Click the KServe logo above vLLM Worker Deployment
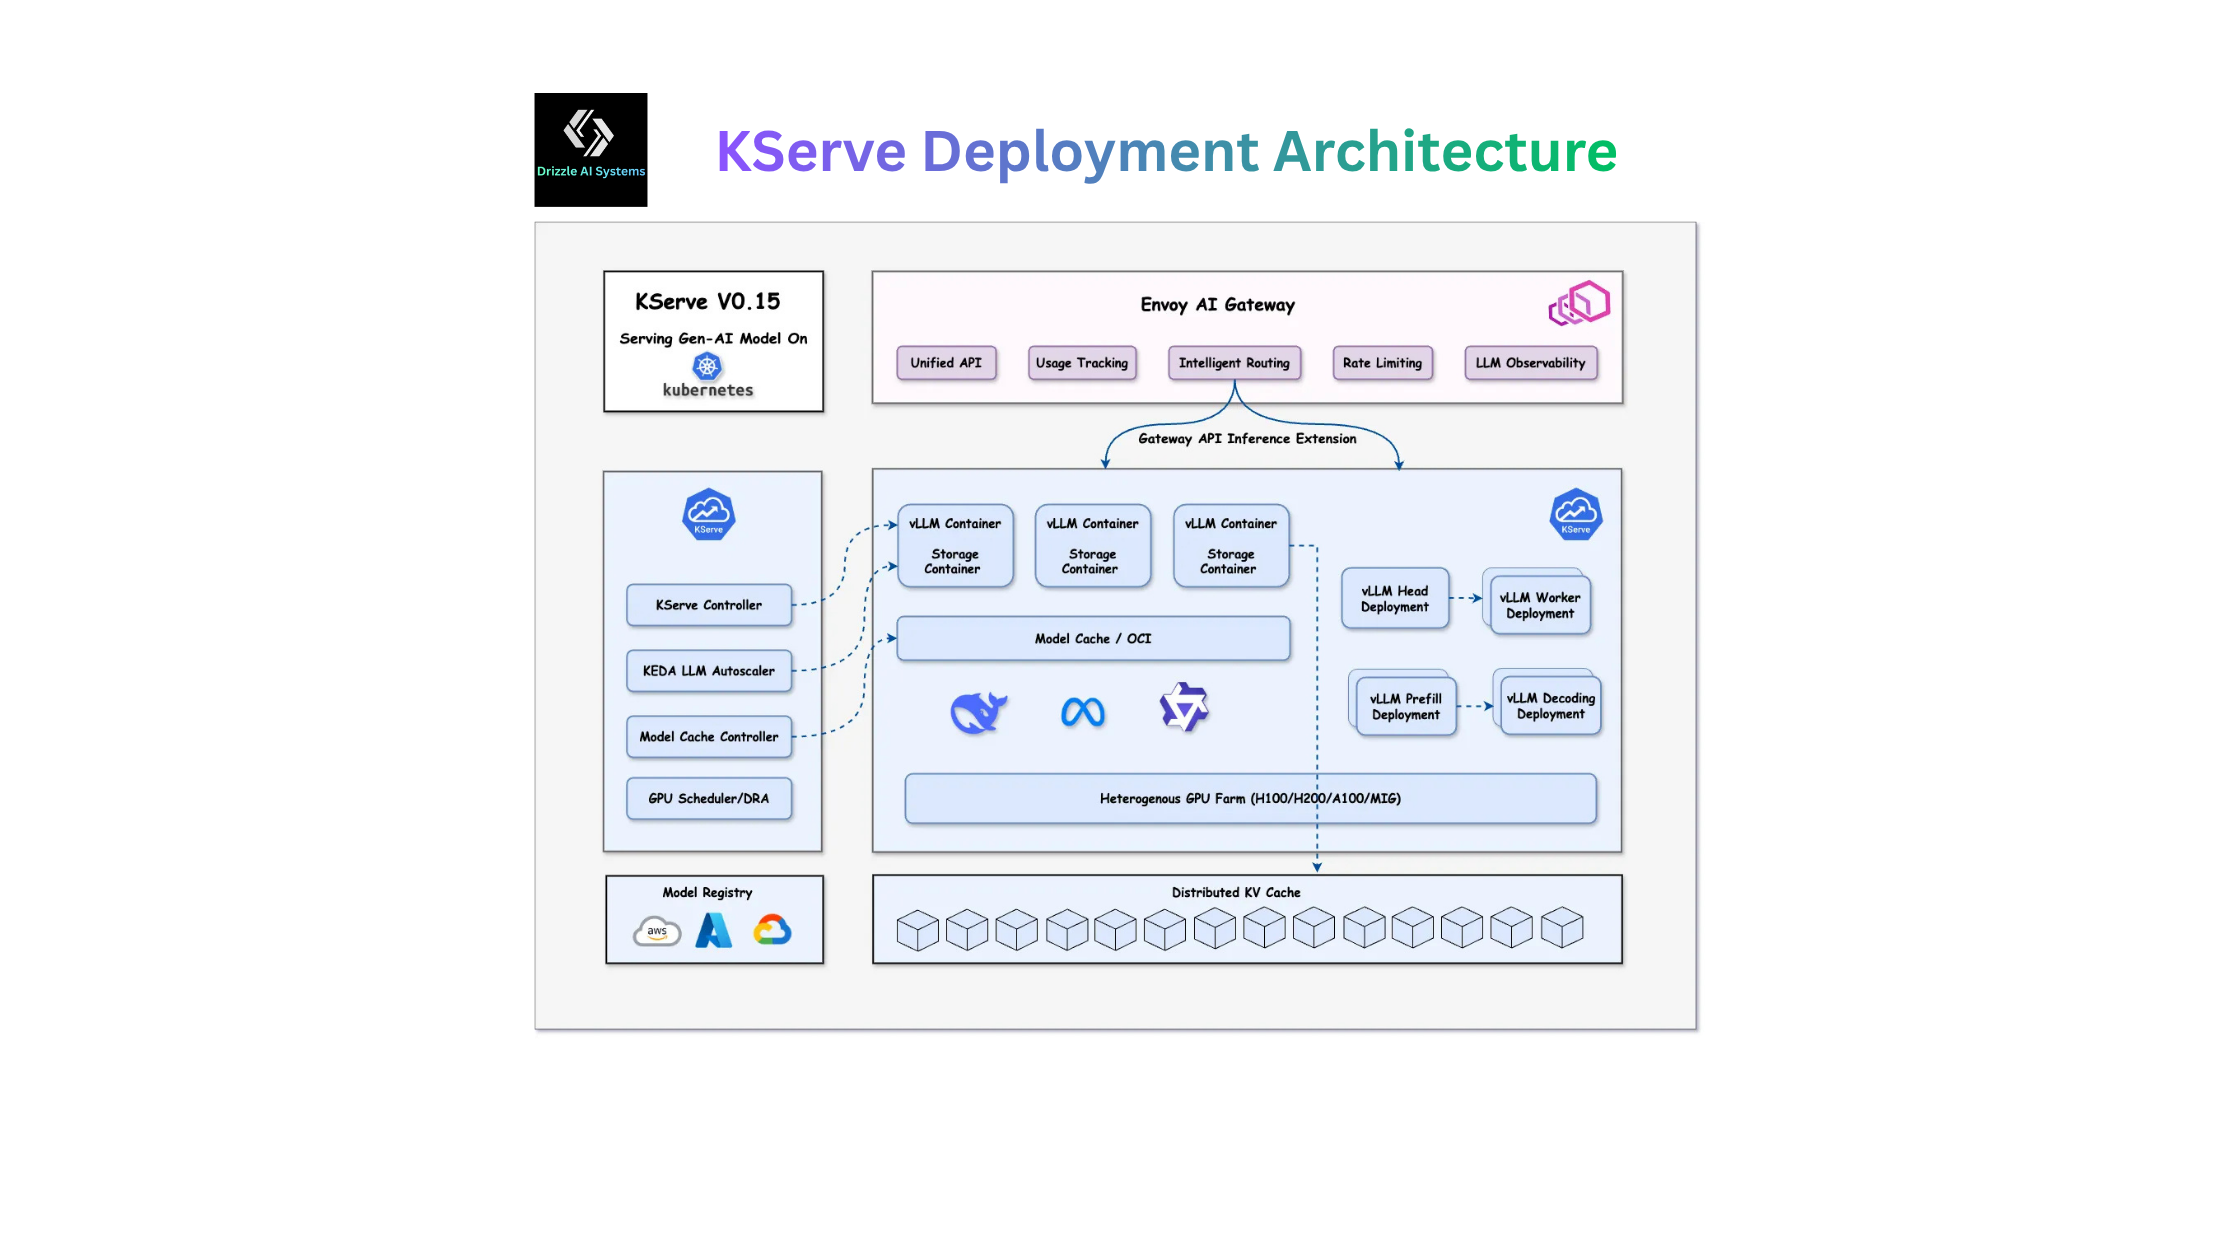The image size is (2240, 1260). 1576,514
